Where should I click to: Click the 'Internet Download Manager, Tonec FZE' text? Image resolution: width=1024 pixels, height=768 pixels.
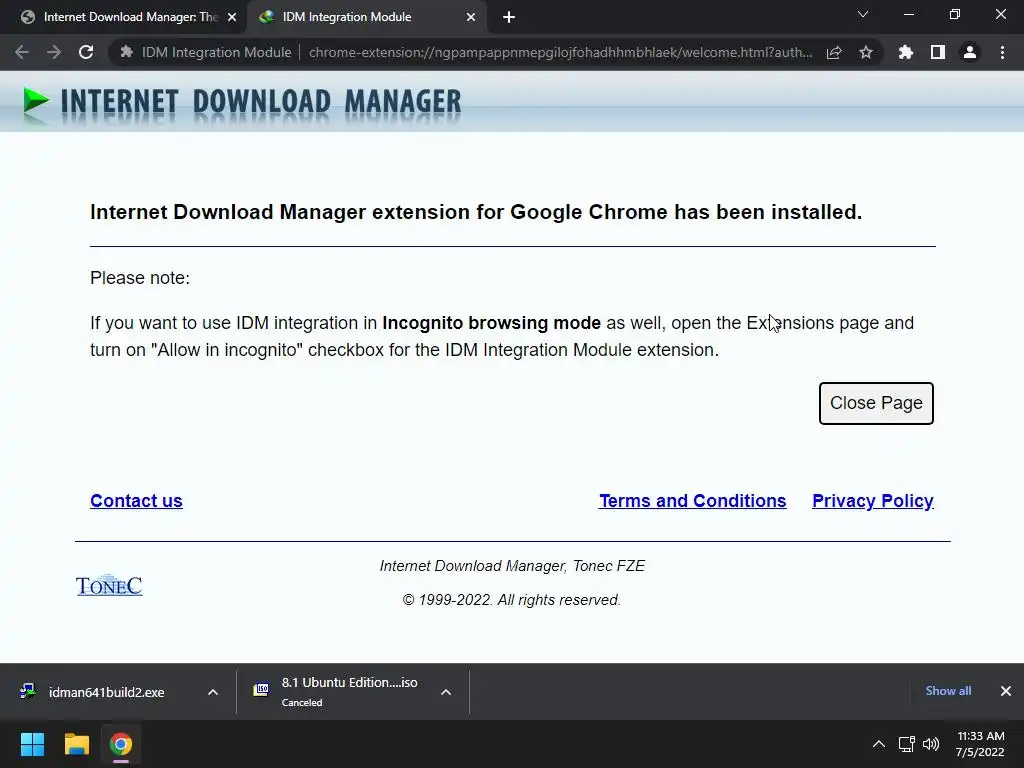512,566
